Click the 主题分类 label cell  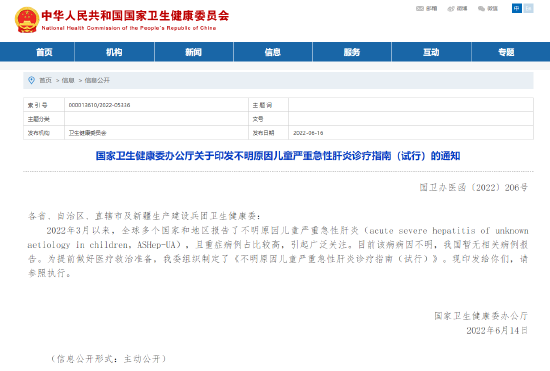coord(44,119)
